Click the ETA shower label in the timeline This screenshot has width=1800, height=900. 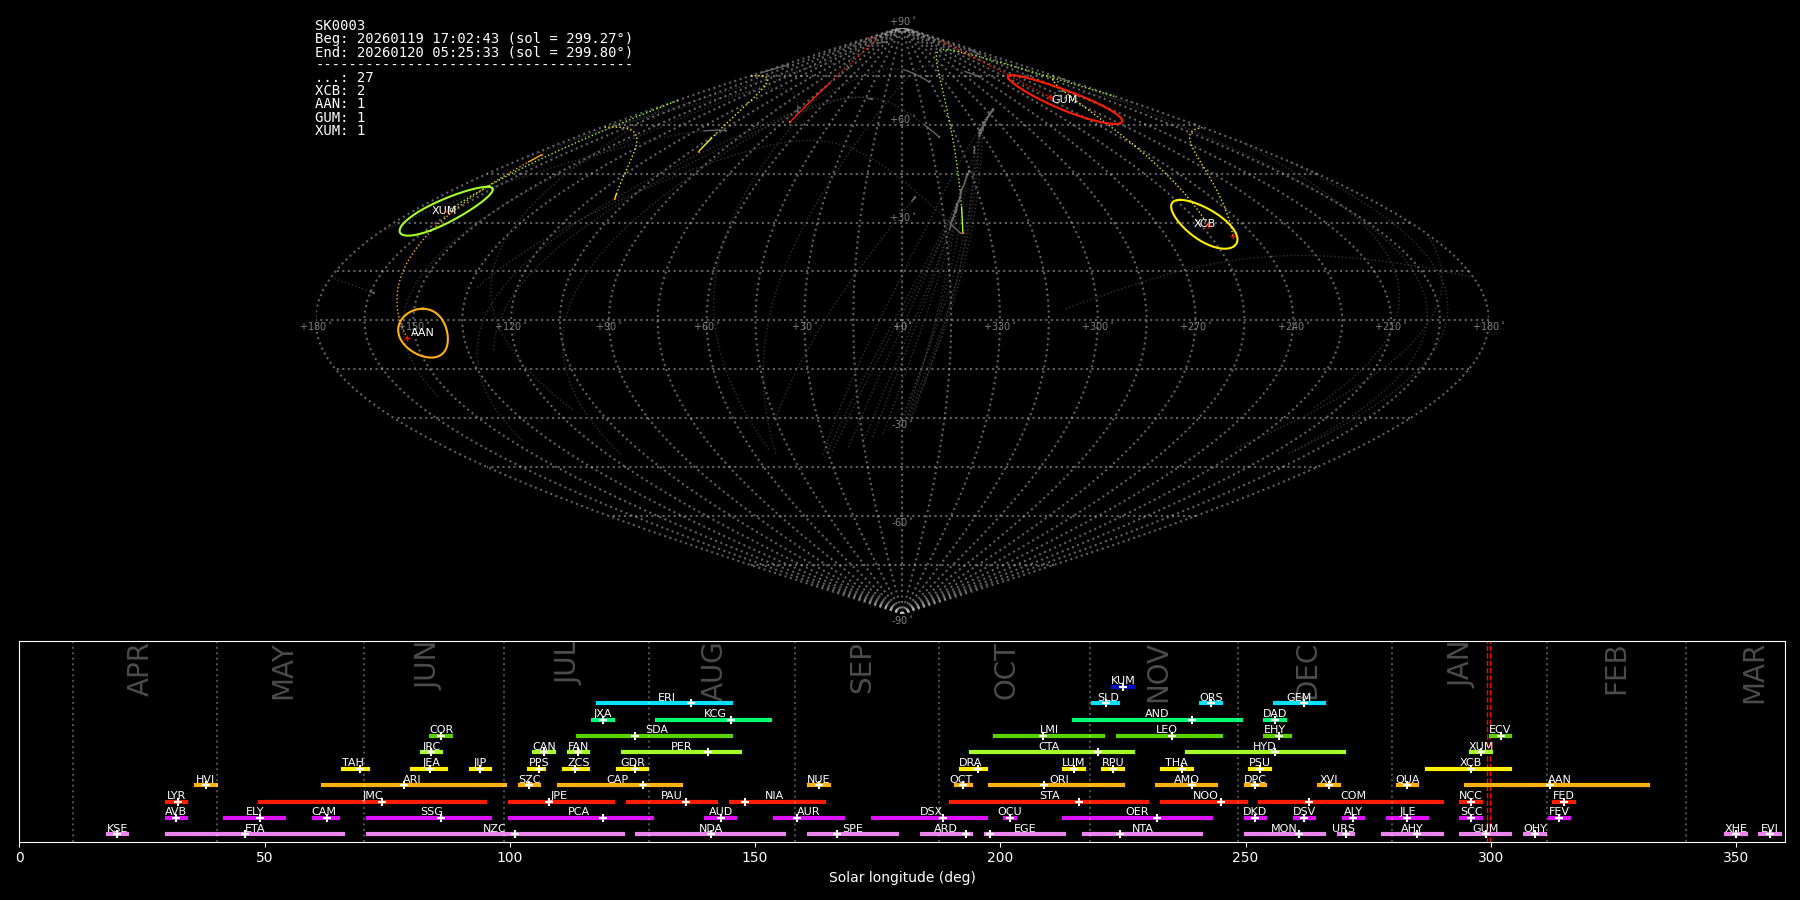[x=255, y=828]
